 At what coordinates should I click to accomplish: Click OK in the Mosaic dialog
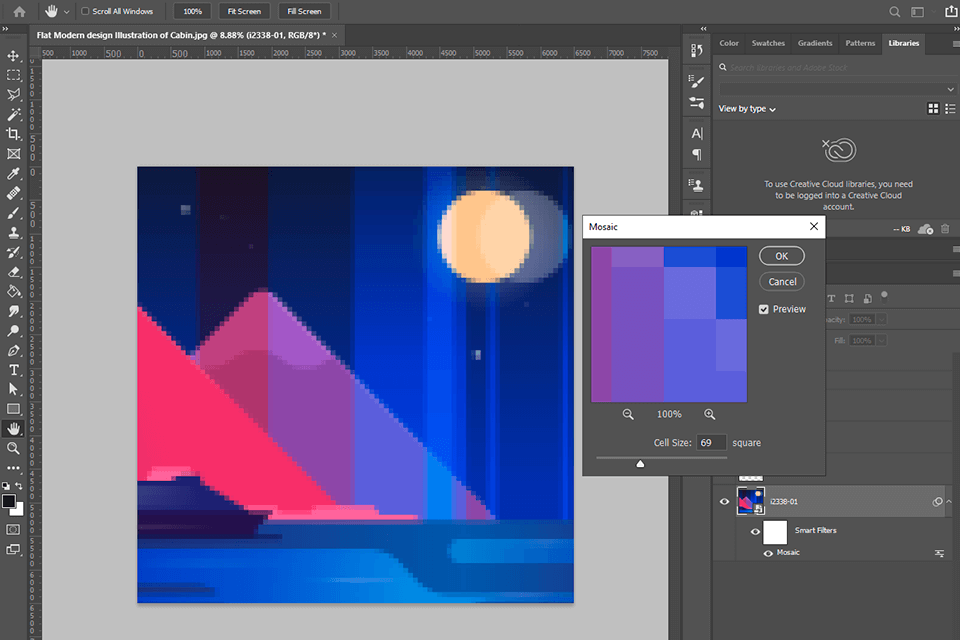click(x=781, y=256)
